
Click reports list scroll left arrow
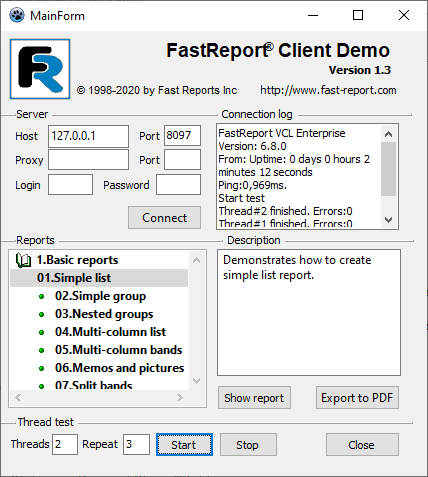18,397
